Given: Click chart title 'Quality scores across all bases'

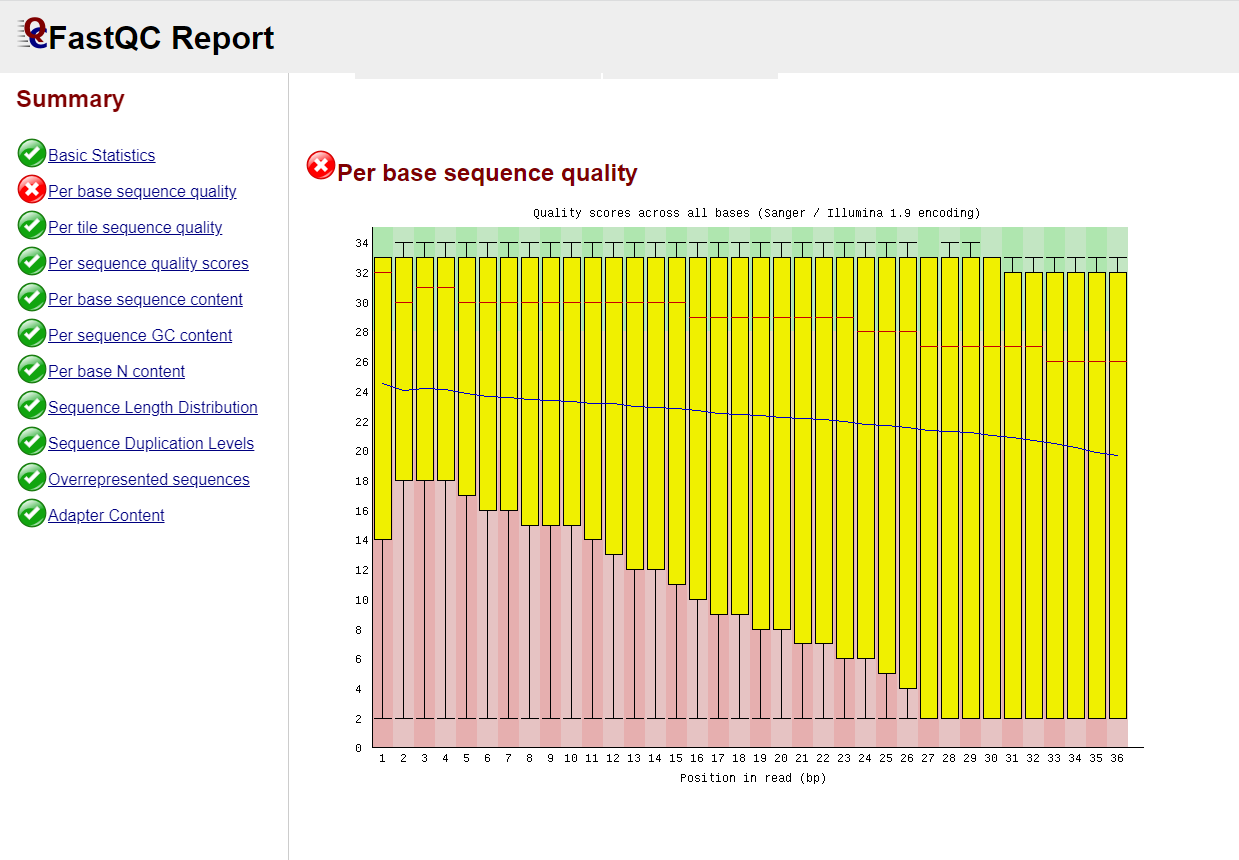Looking at the screenshot, I should [x=757, y=213].
